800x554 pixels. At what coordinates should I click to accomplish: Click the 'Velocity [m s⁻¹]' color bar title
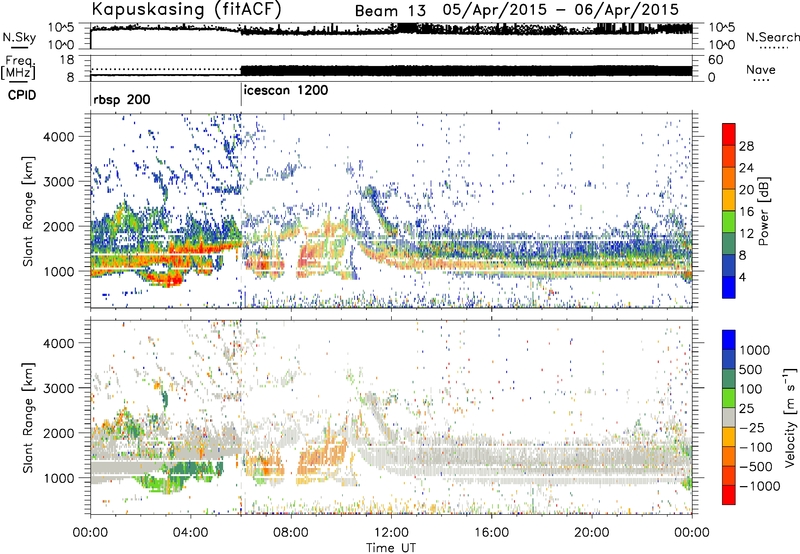point(790,417)
